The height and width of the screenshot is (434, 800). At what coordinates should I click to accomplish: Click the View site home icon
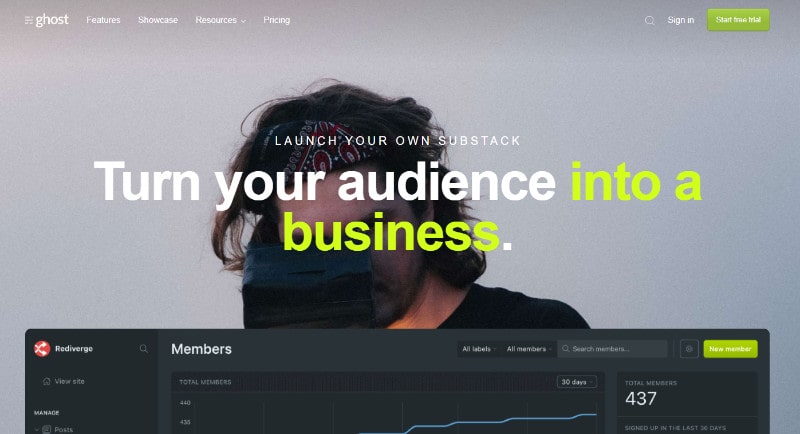(46, 381)
